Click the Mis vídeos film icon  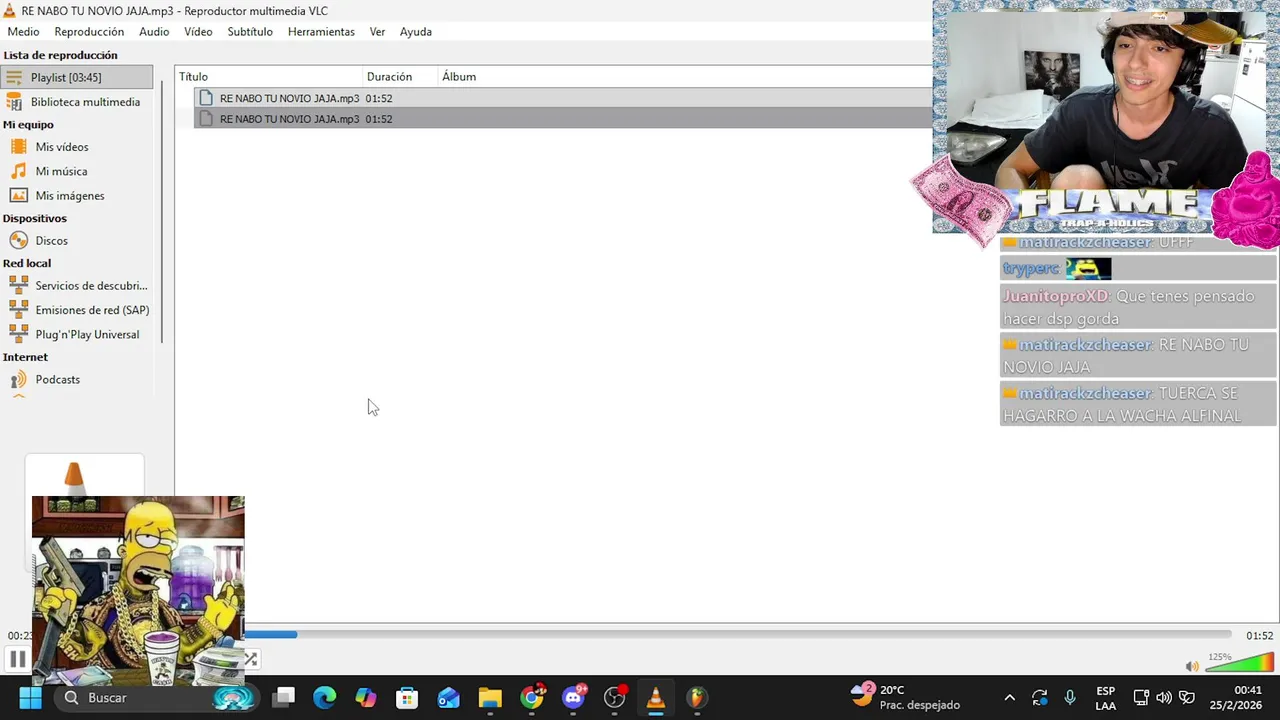point(18,147)
